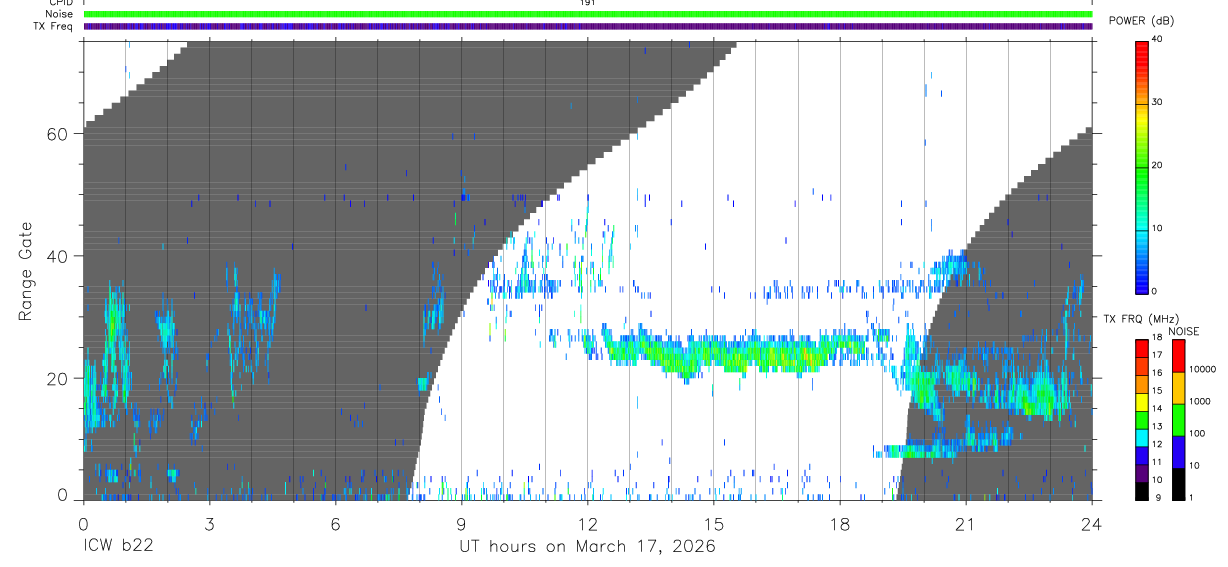This screenshot has height=567, width=1228.
Task: Click the 'Noise' row label at top left
Action: (60, 14)
